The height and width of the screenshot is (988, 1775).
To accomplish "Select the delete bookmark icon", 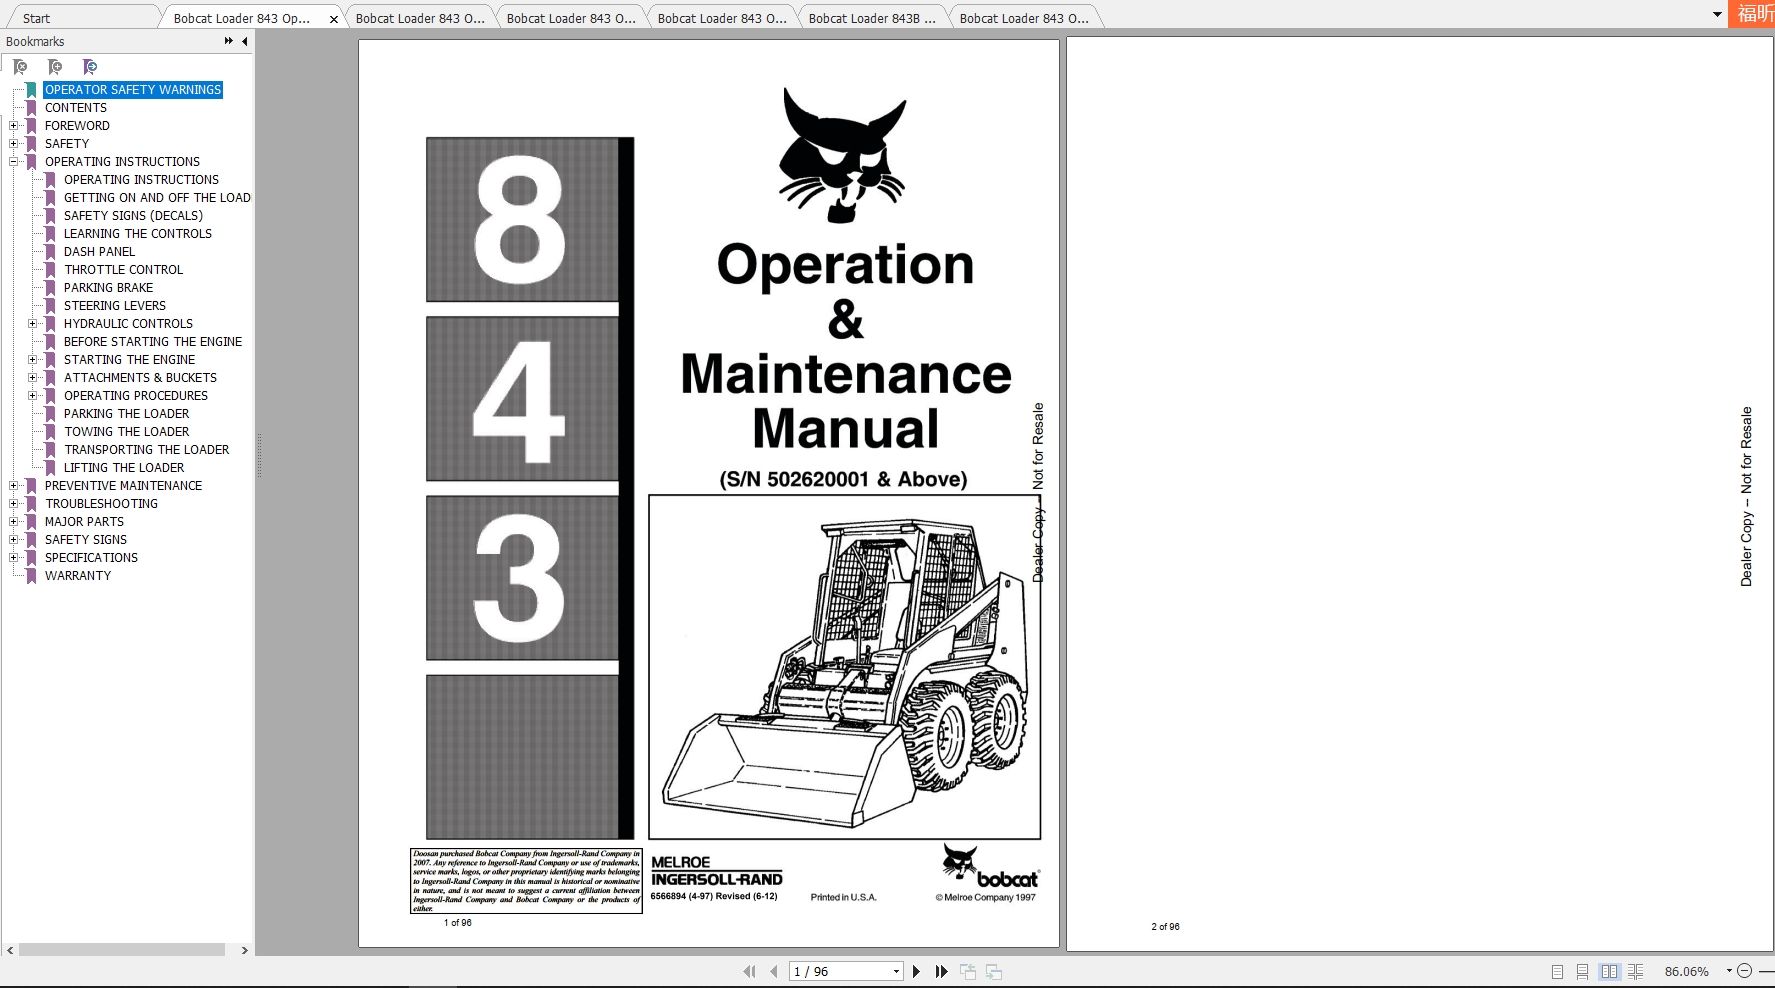I will [x=20, y=67].
